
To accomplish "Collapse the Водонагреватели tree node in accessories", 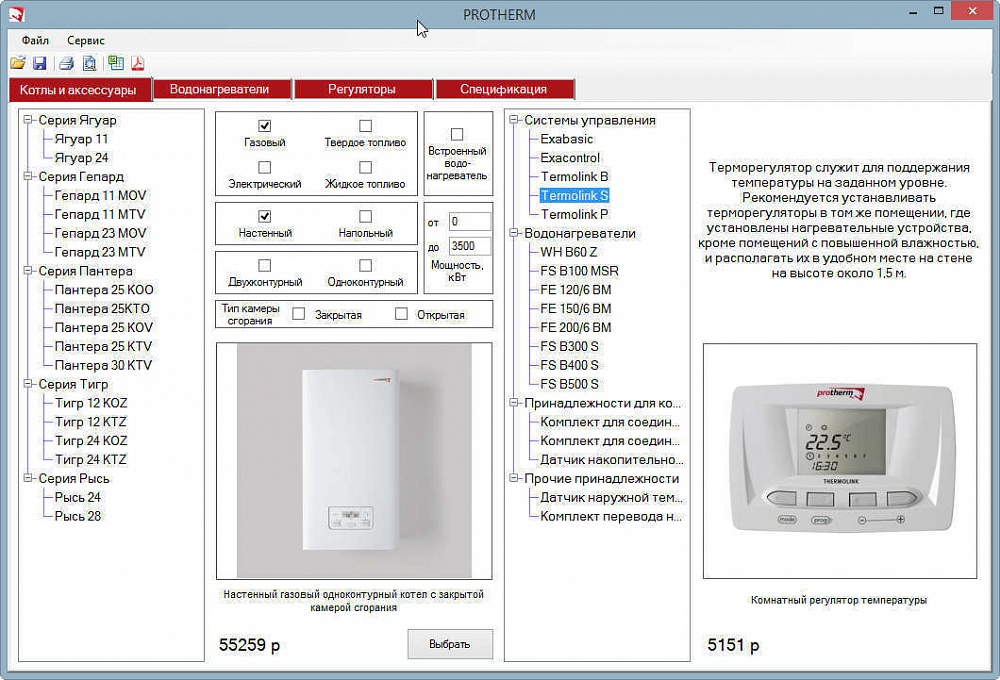I will pos(516,234).
